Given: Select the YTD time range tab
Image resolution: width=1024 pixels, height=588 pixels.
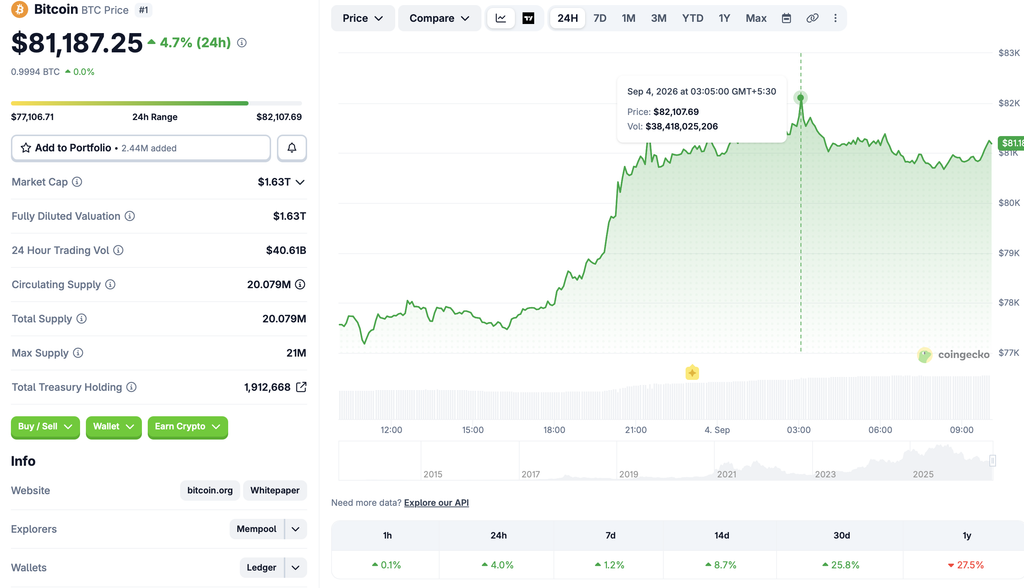Looking at the screenshot, I should 692,18.
